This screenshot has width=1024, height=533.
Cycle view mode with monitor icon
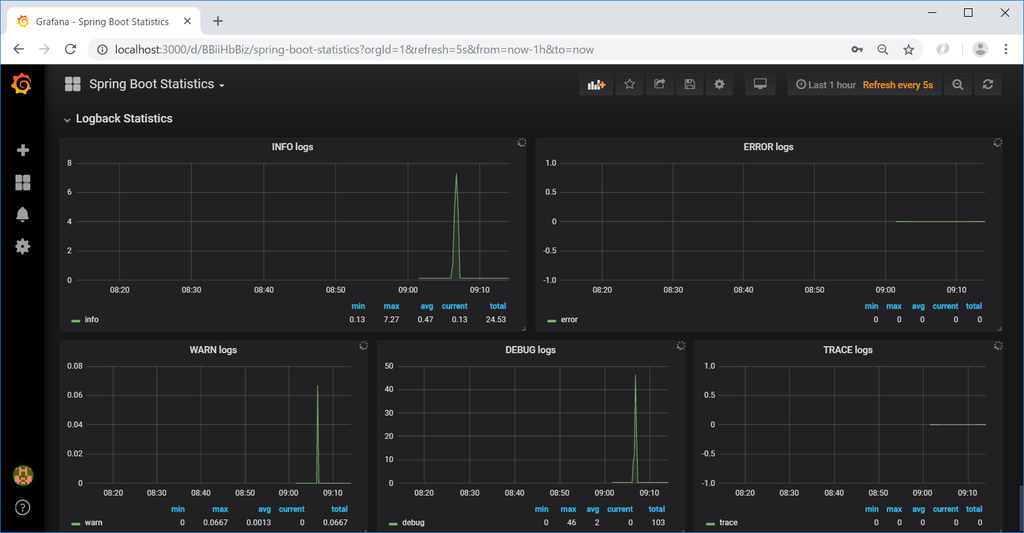tap(760, 84)
